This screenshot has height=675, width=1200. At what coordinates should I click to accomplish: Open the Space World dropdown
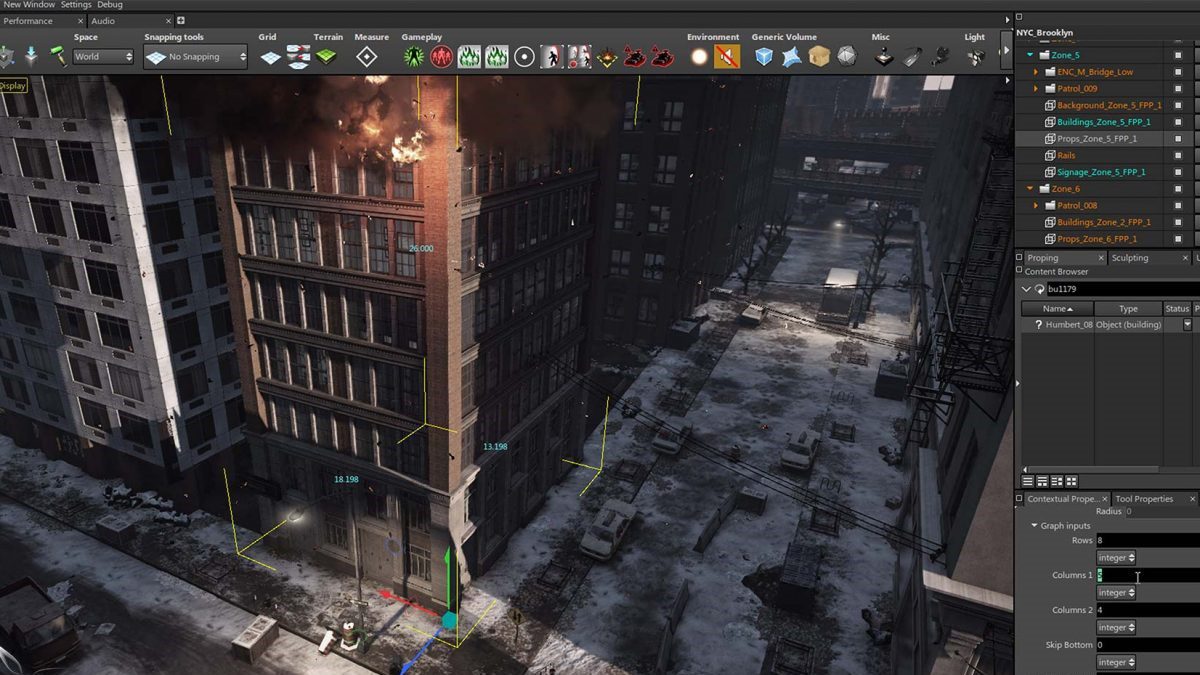[x=103, y=57]
